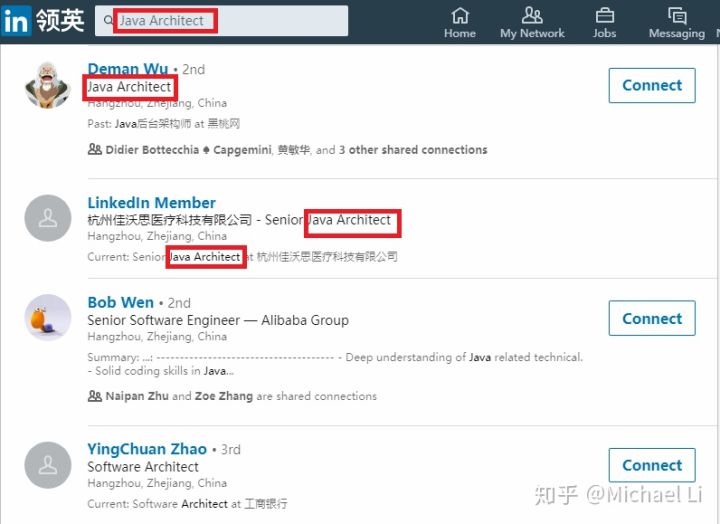Connect with Deman Wu

click(652, 85)
